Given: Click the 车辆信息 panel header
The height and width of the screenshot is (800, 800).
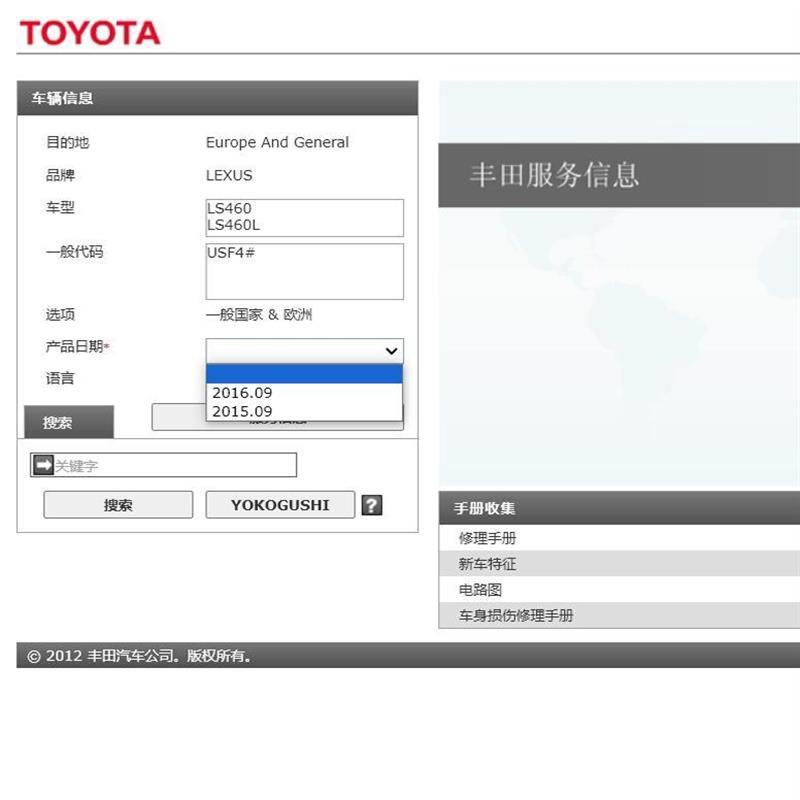Looking at the screenshot, I should (x=217, y=98).
